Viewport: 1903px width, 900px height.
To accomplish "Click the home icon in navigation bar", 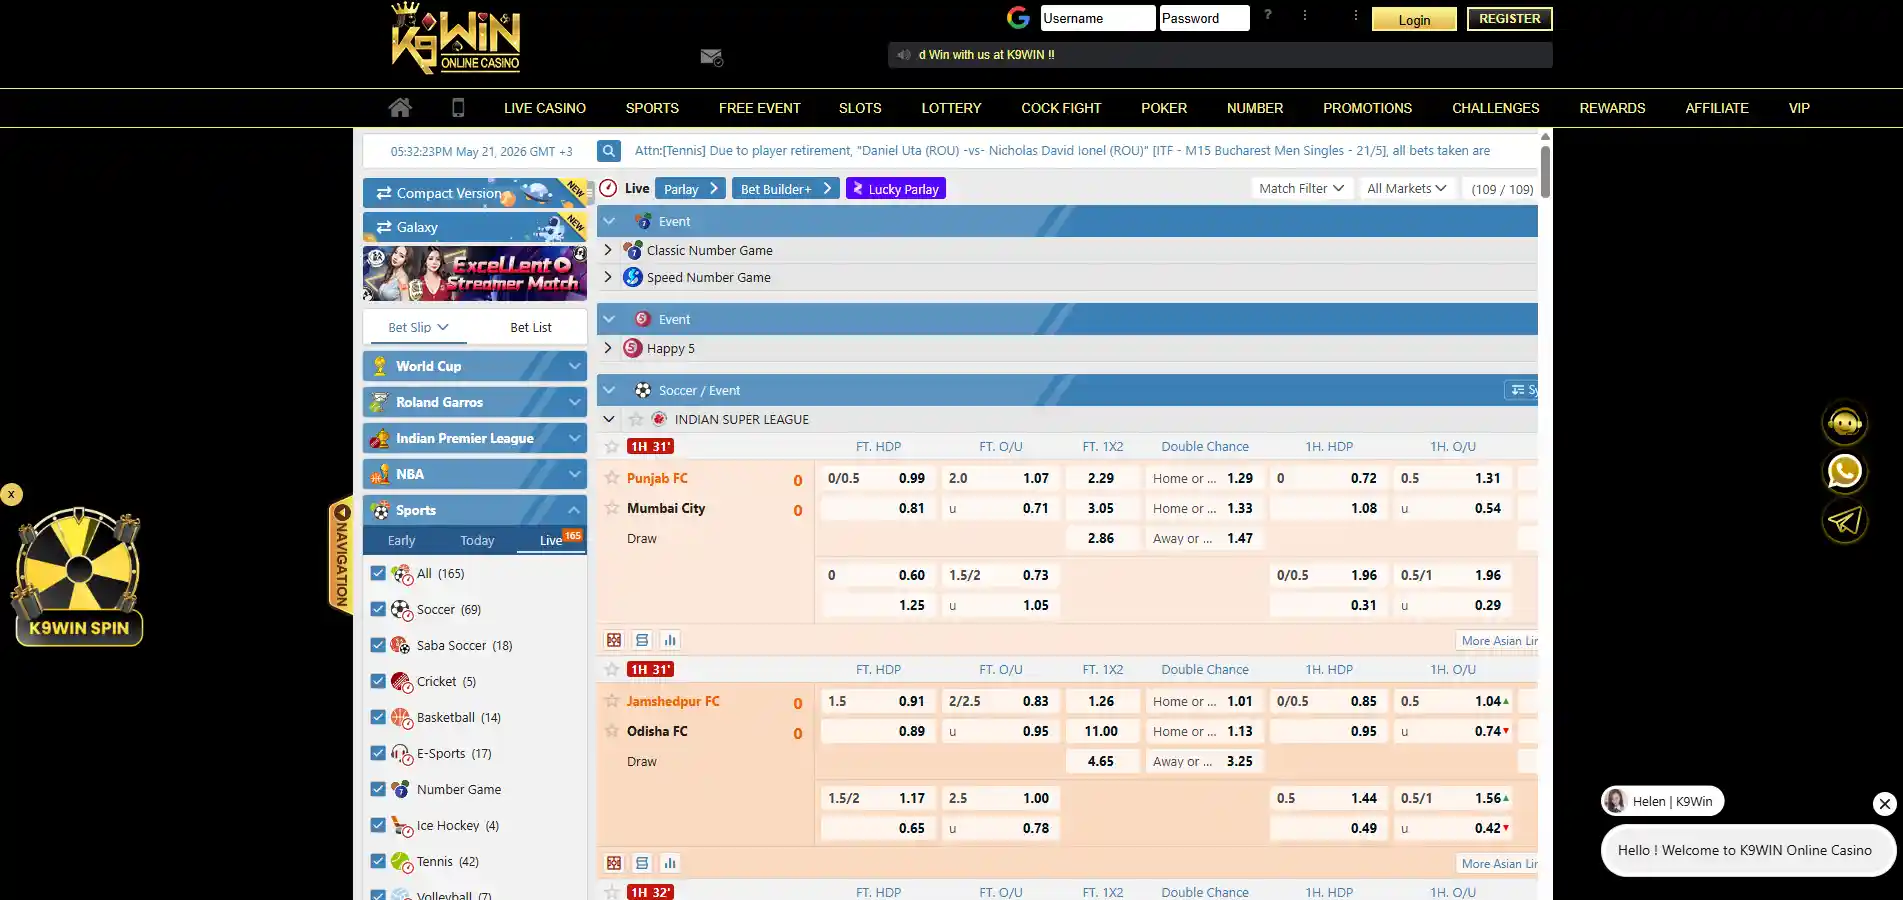I will (x=400, y=108).
